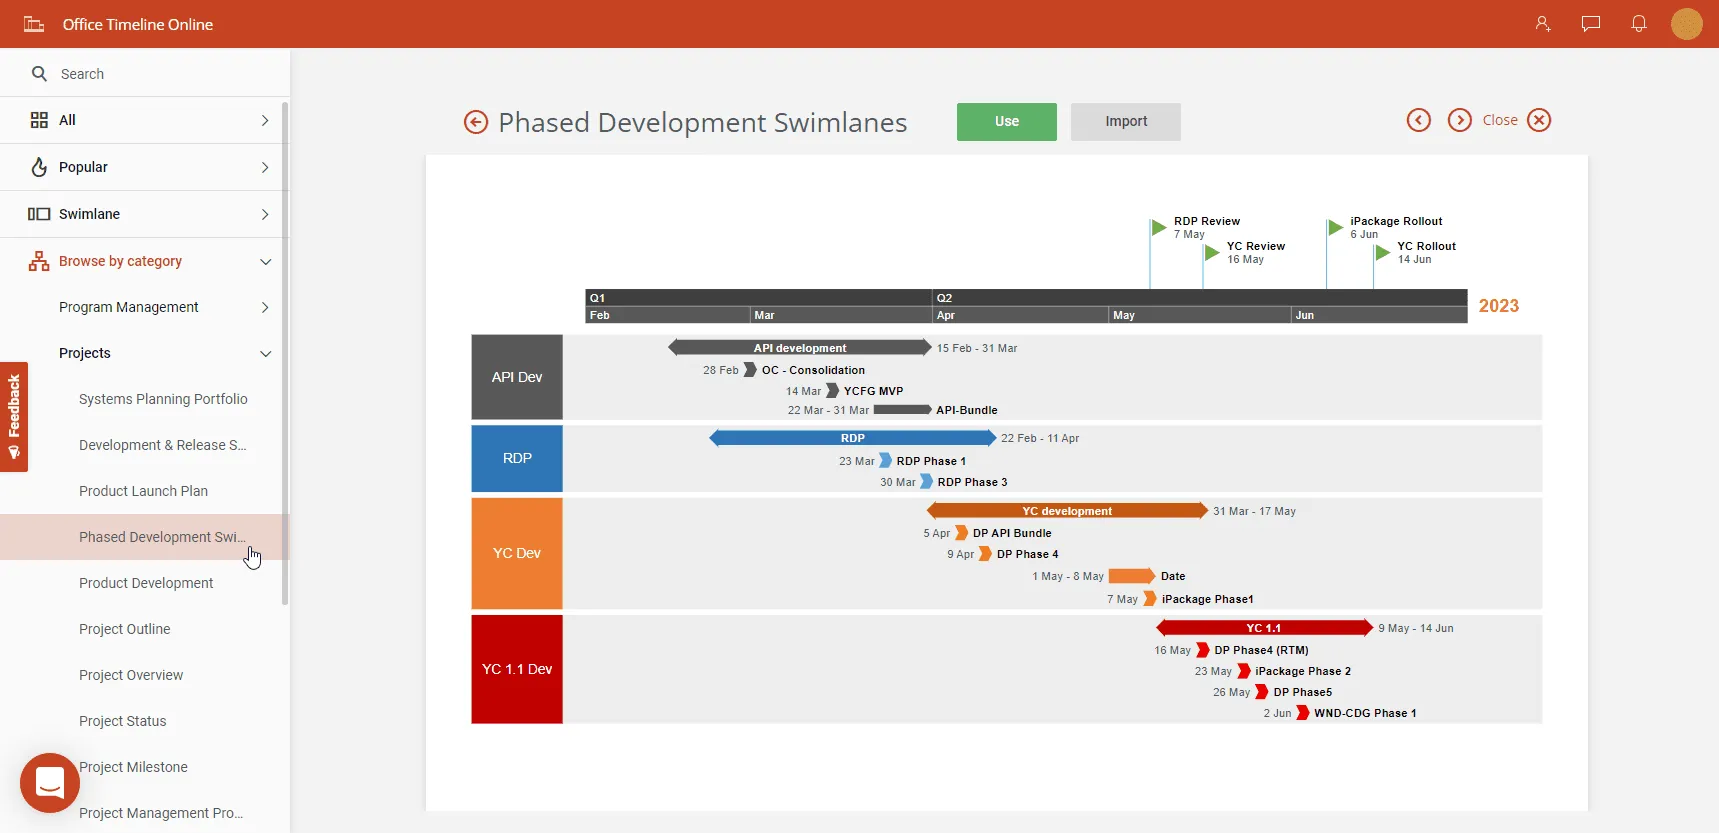Go back using the arrow beside the title
The image size is (1719, 833).
tap(476, 122)
